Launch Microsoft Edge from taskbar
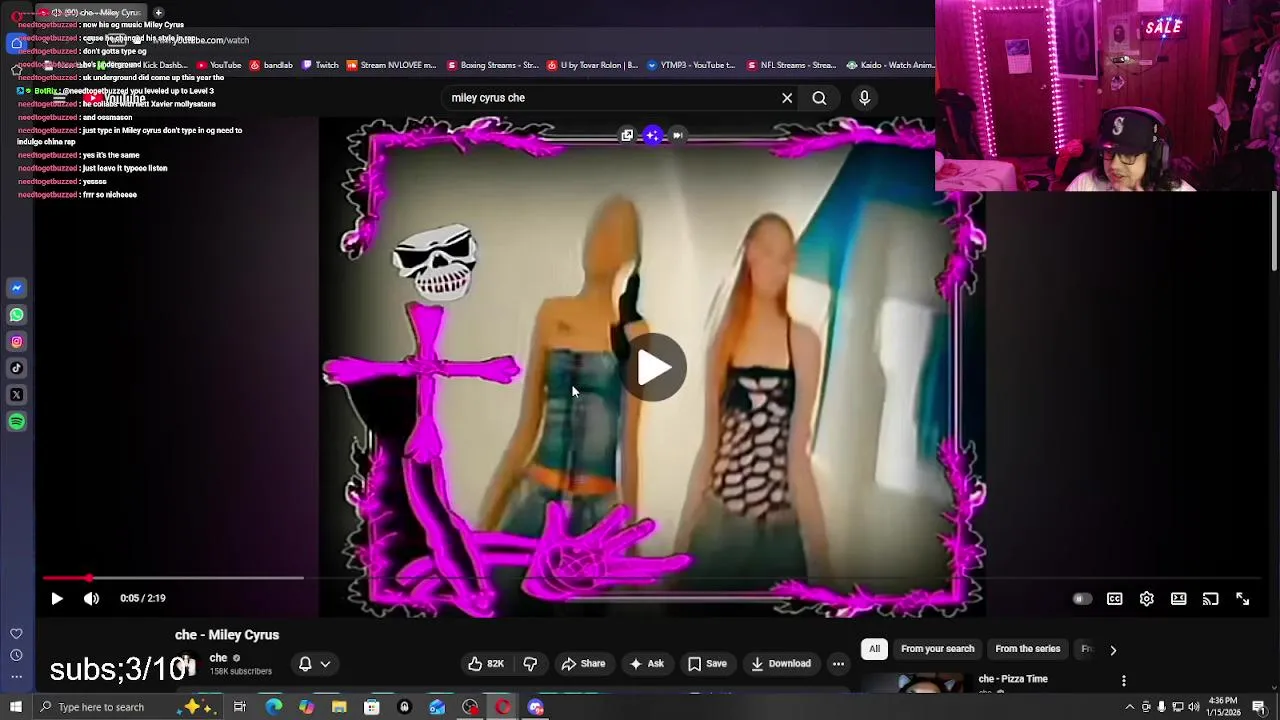This screenshot has height=720, width=1280. pyautogui.click(x=273, y=707)
